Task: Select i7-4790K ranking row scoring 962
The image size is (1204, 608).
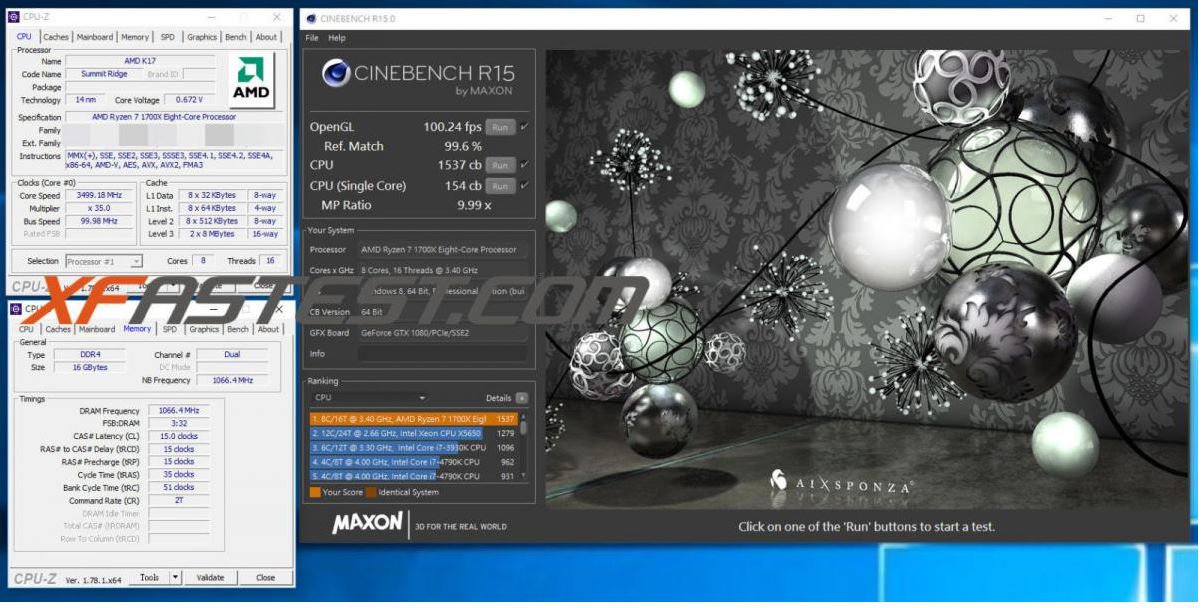Action: click(414, 462)
